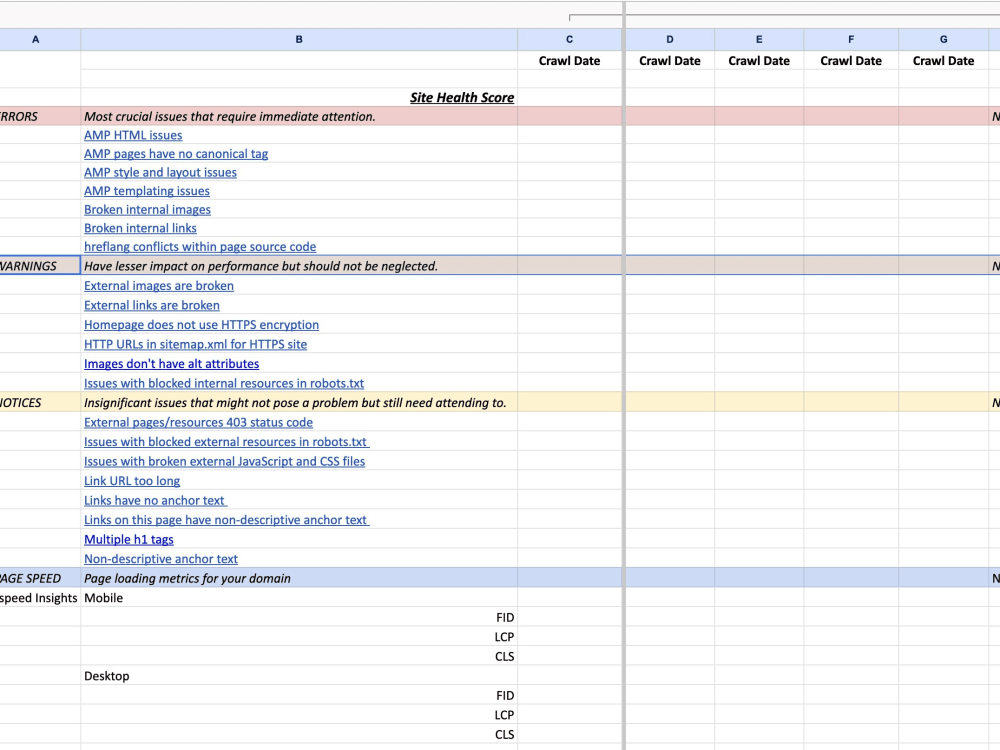1000x750 pixels.
Task: Select the speed Insights cell
Action: [x=40, y=598]
